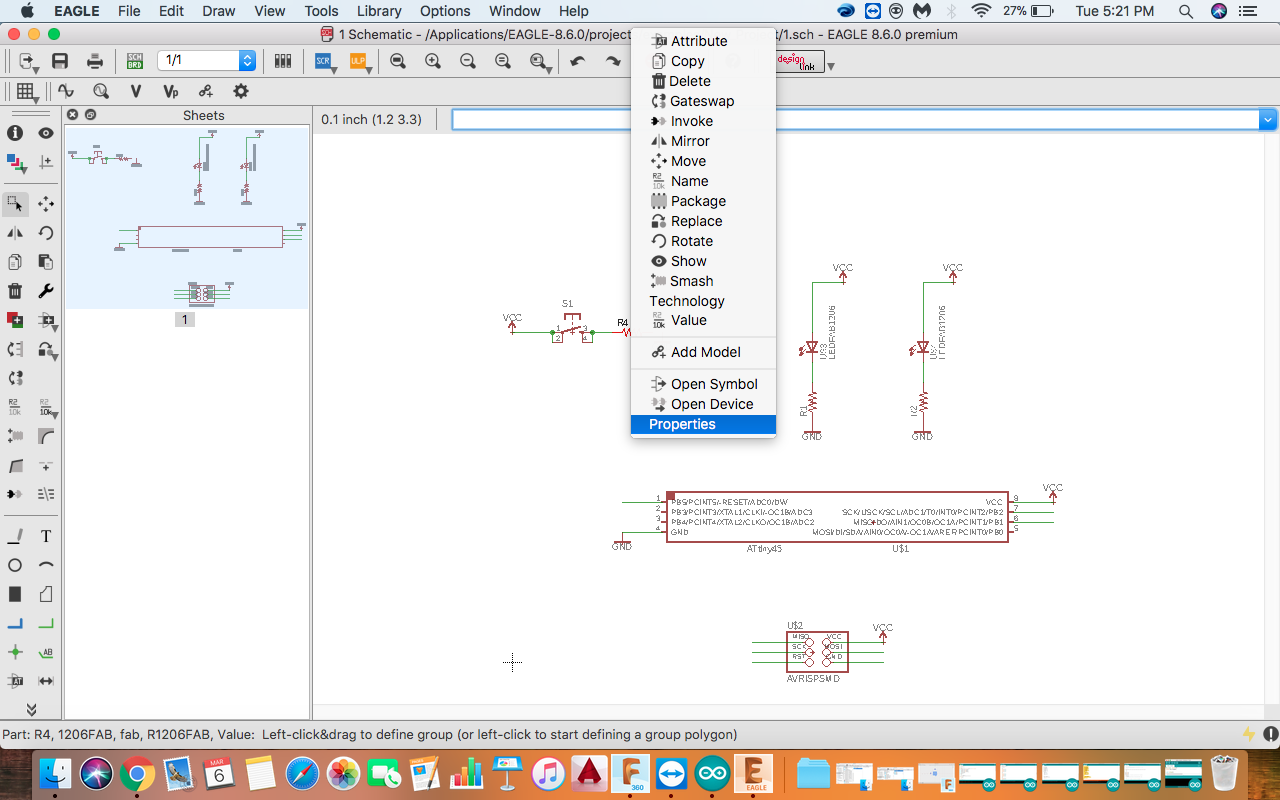Click the Redo arrow icon

[x=612, y=61]
